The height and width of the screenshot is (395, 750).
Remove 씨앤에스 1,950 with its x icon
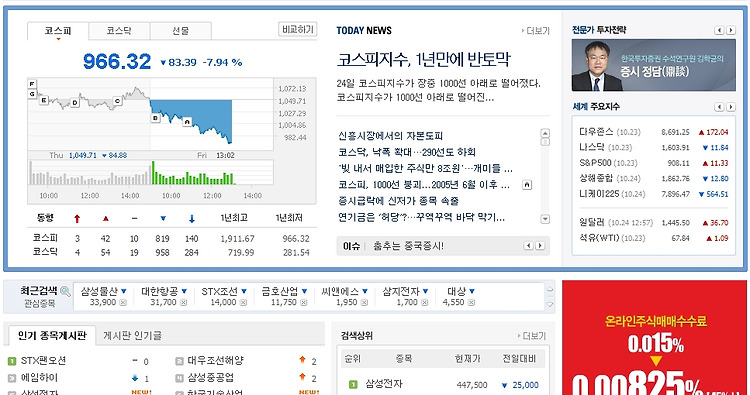(x=364, y=303)
